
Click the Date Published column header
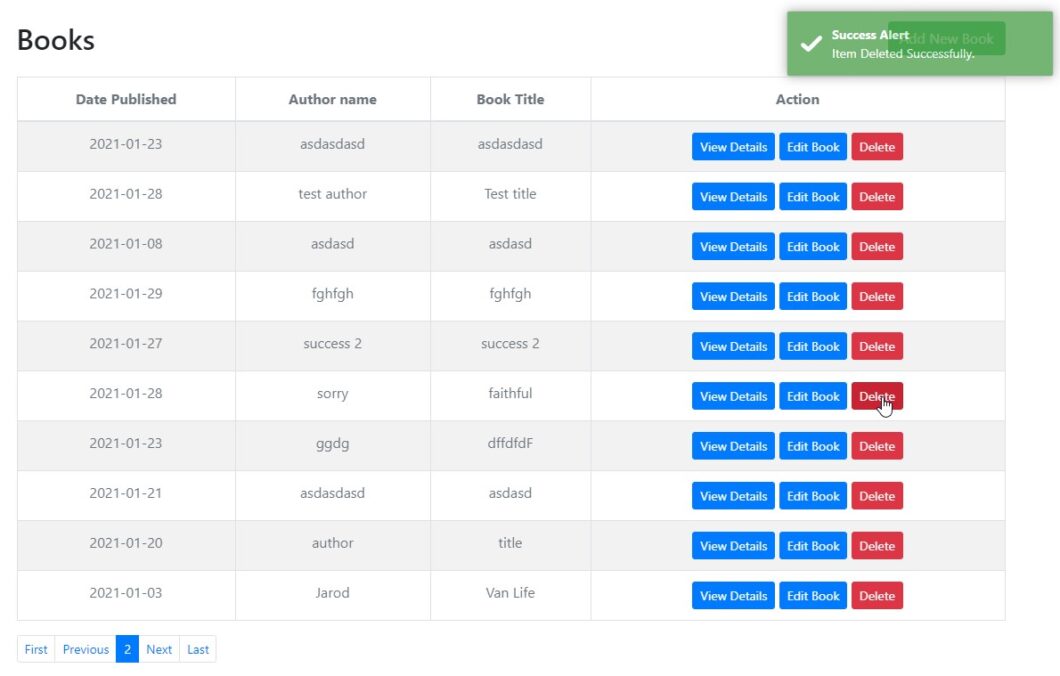point(126,100)
